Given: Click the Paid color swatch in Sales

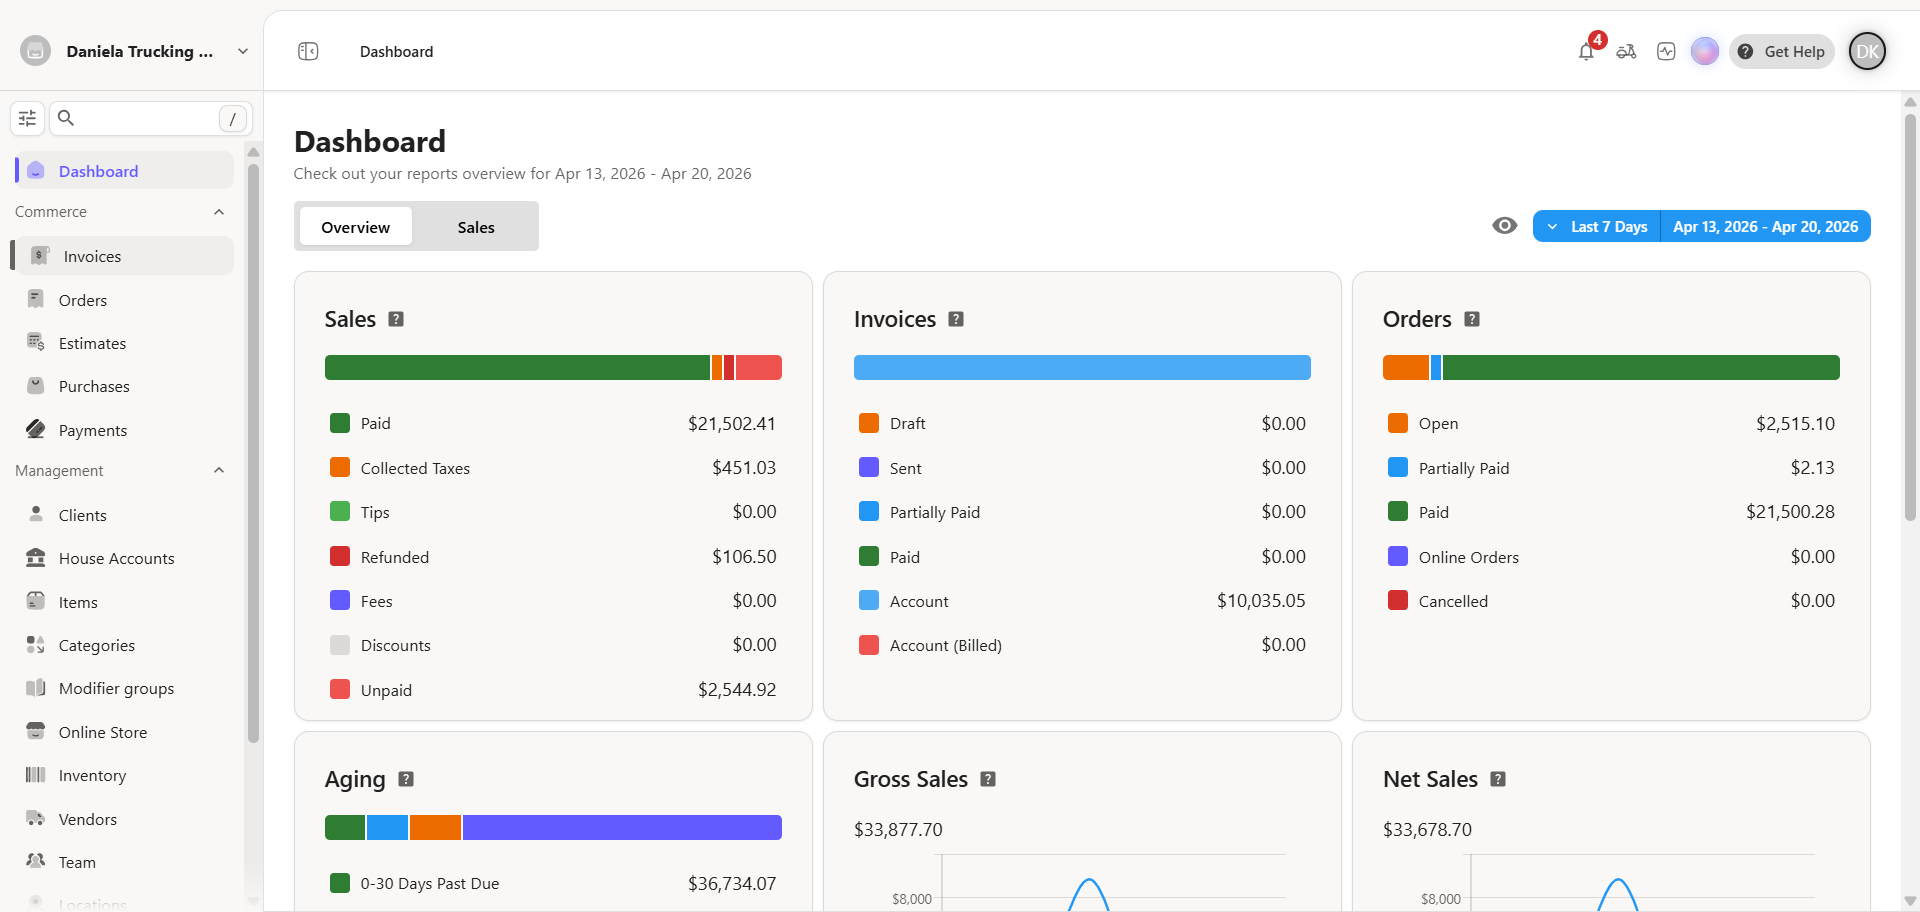Looking at the screenshot, I should (x=340, y=423).
